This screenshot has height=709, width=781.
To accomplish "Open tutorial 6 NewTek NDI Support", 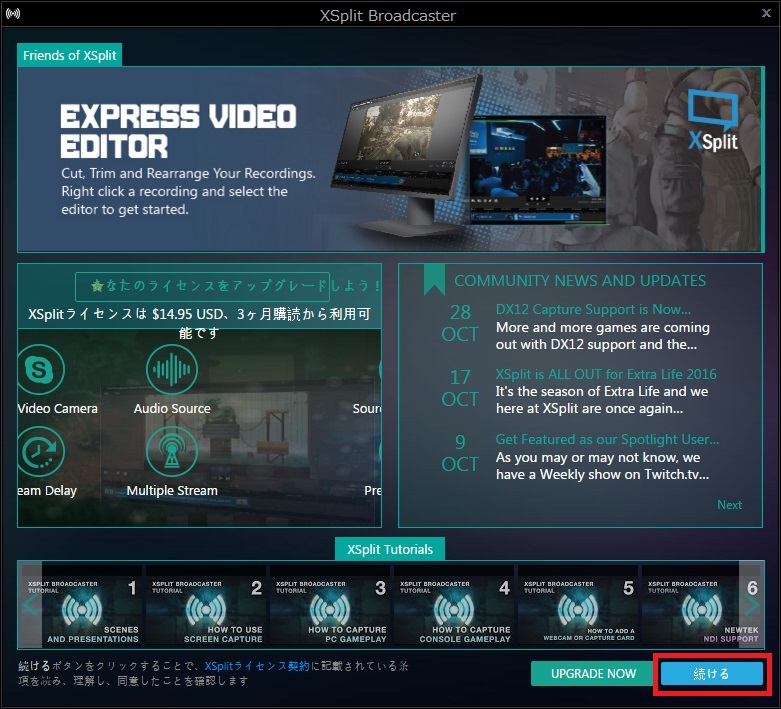I will click(702, 604).
